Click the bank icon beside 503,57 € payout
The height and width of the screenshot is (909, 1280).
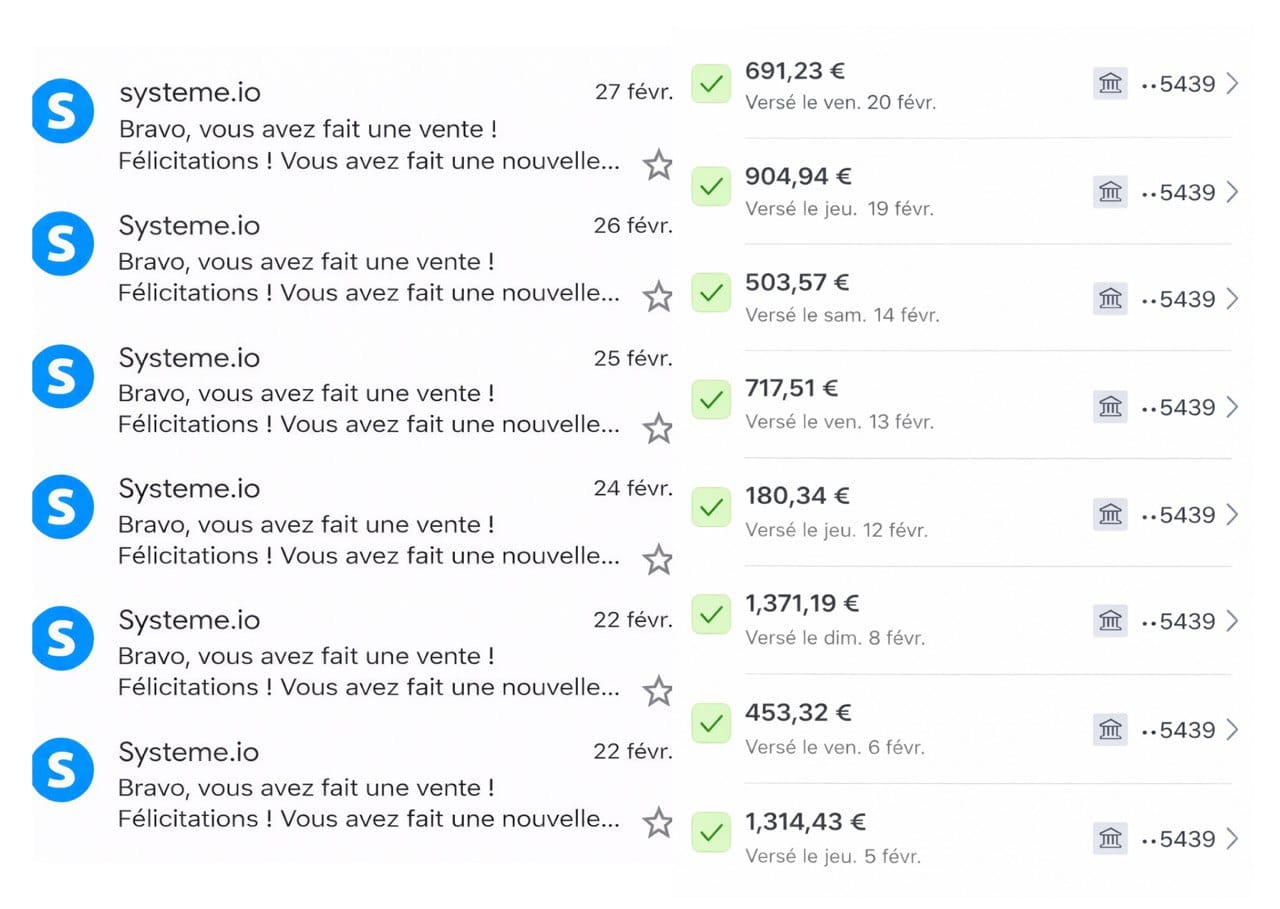coord(1110,298)
